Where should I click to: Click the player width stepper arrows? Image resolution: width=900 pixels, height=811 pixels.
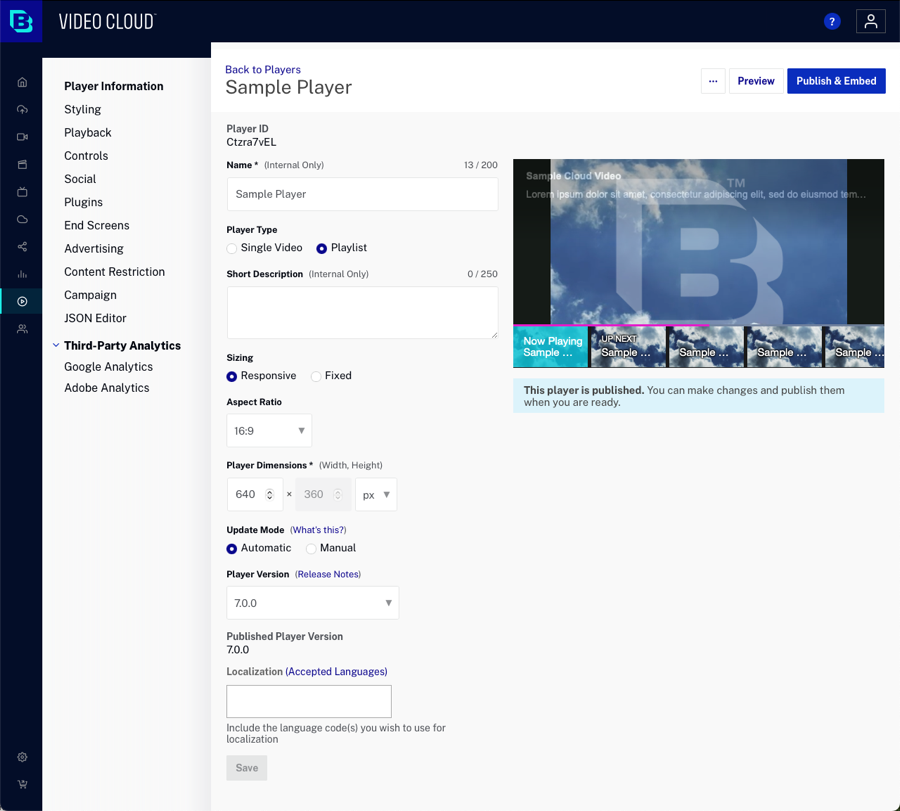pyautogui.click(x=270, y=495)
